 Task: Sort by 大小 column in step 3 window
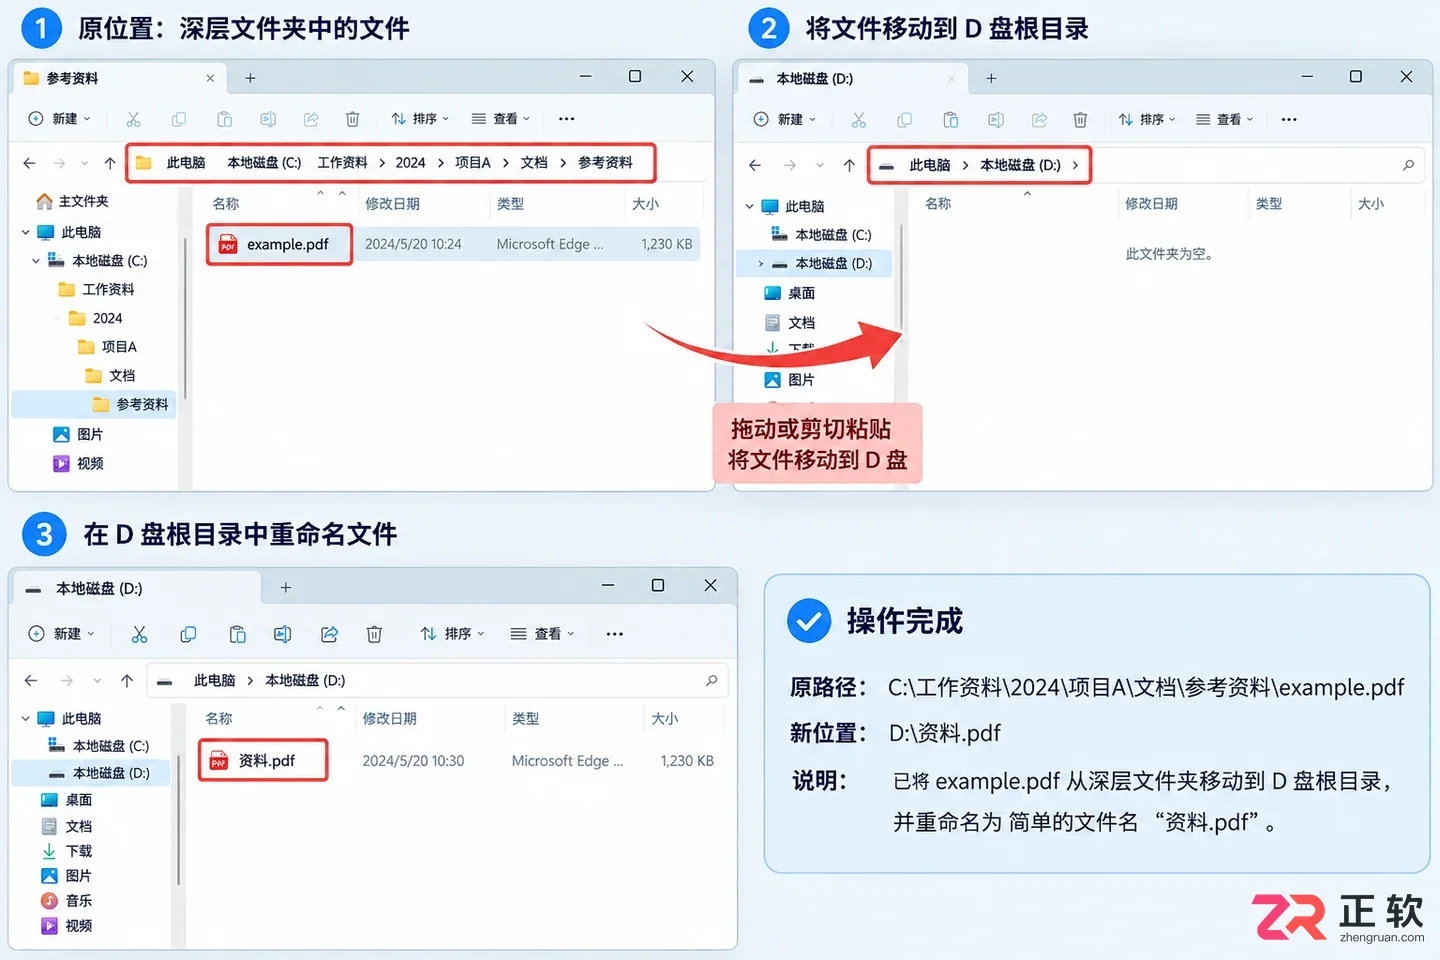(x=665, y=719)
